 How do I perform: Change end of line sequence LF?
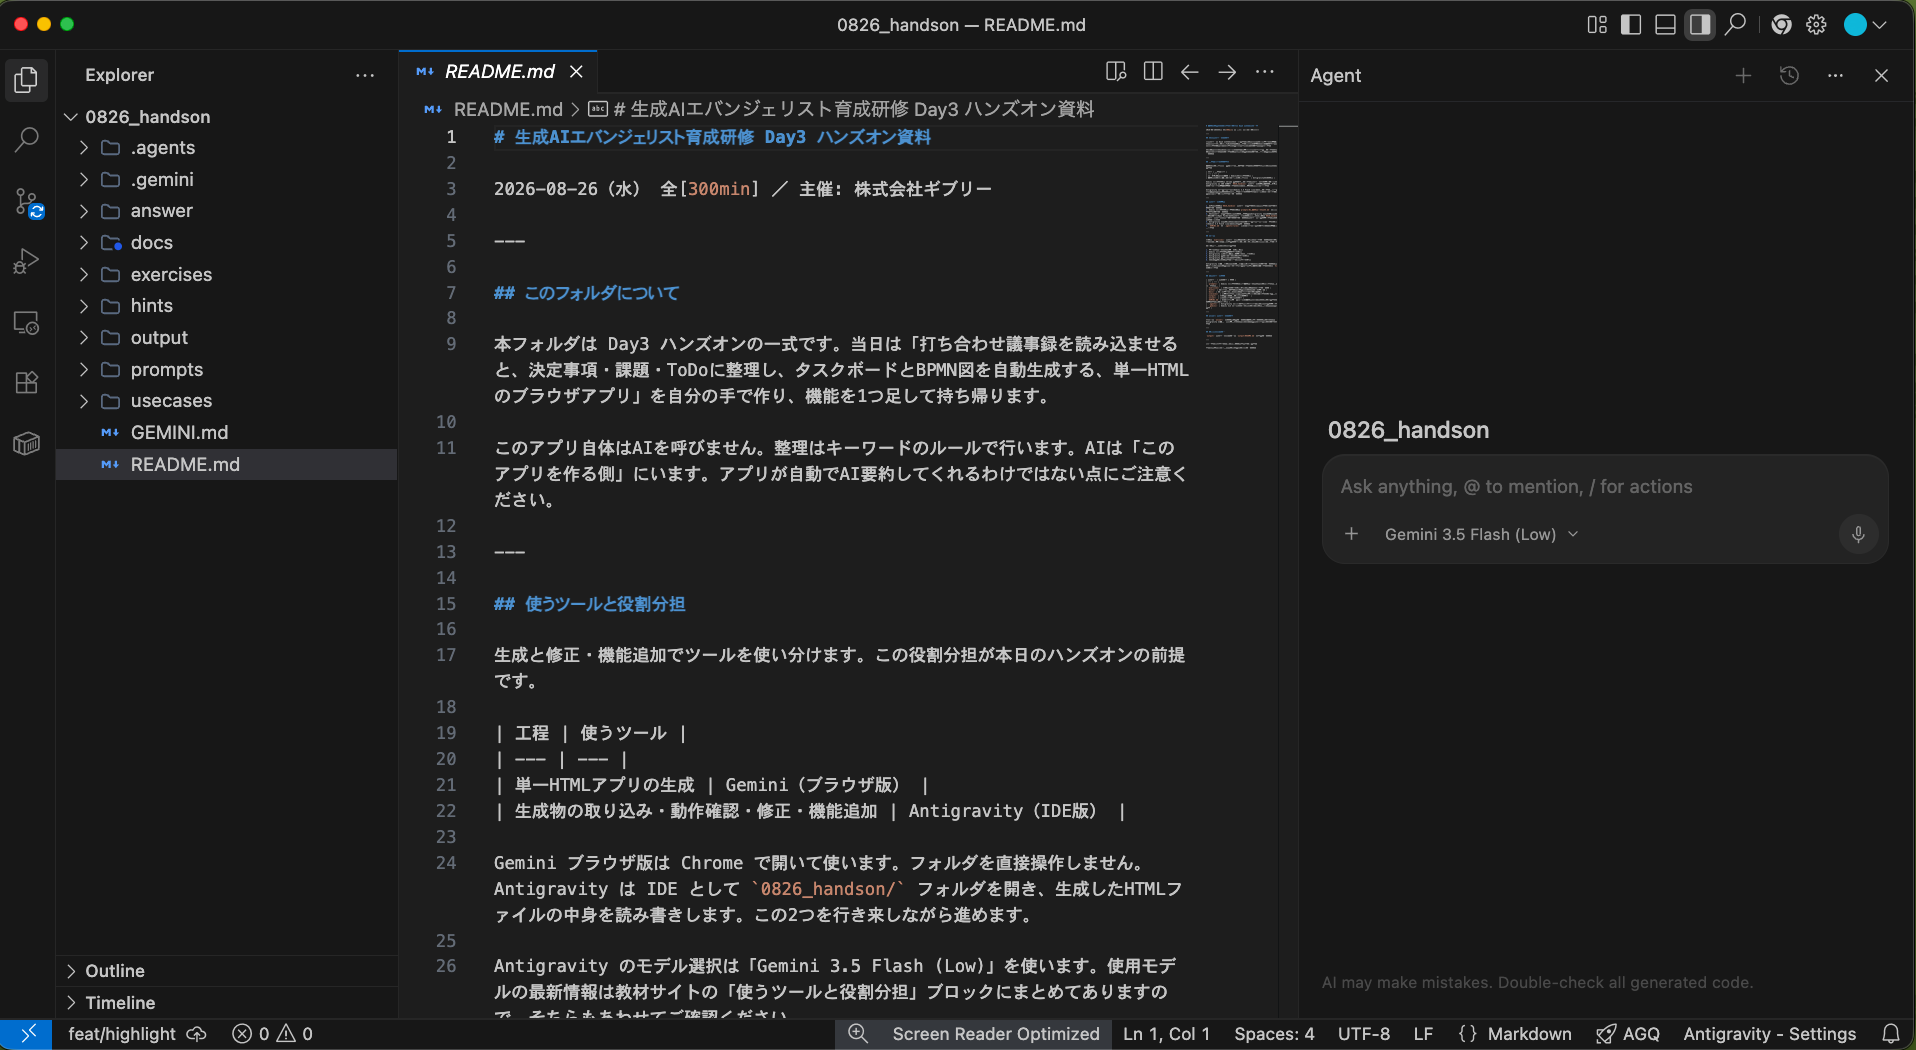click(1423, 1034)
